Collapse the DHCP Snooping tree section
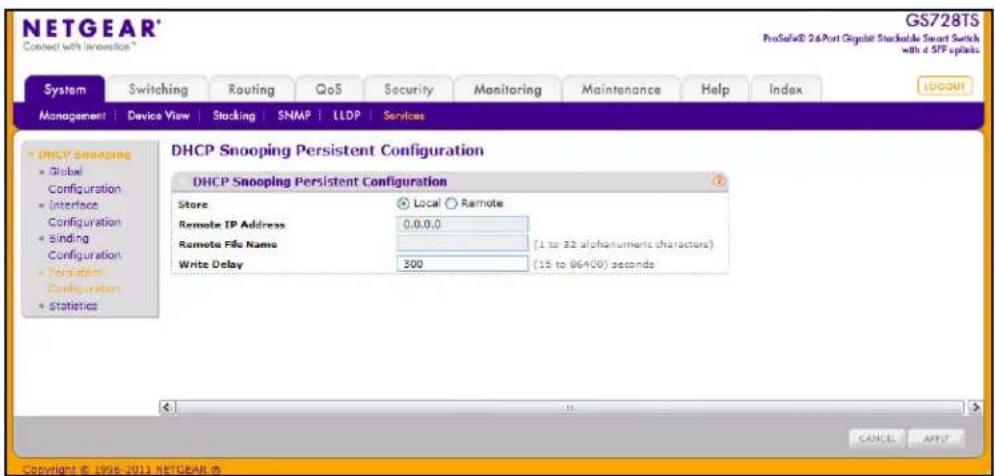 point(80,155)
